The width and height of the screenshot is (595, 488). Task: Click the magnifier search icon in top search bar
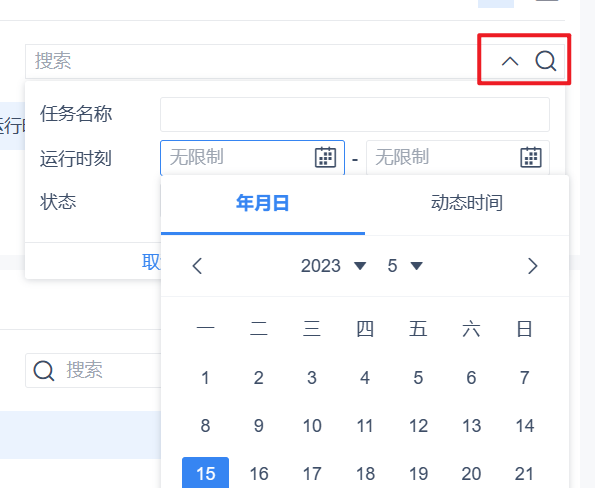pyautogui.click(x=546, y=61)
